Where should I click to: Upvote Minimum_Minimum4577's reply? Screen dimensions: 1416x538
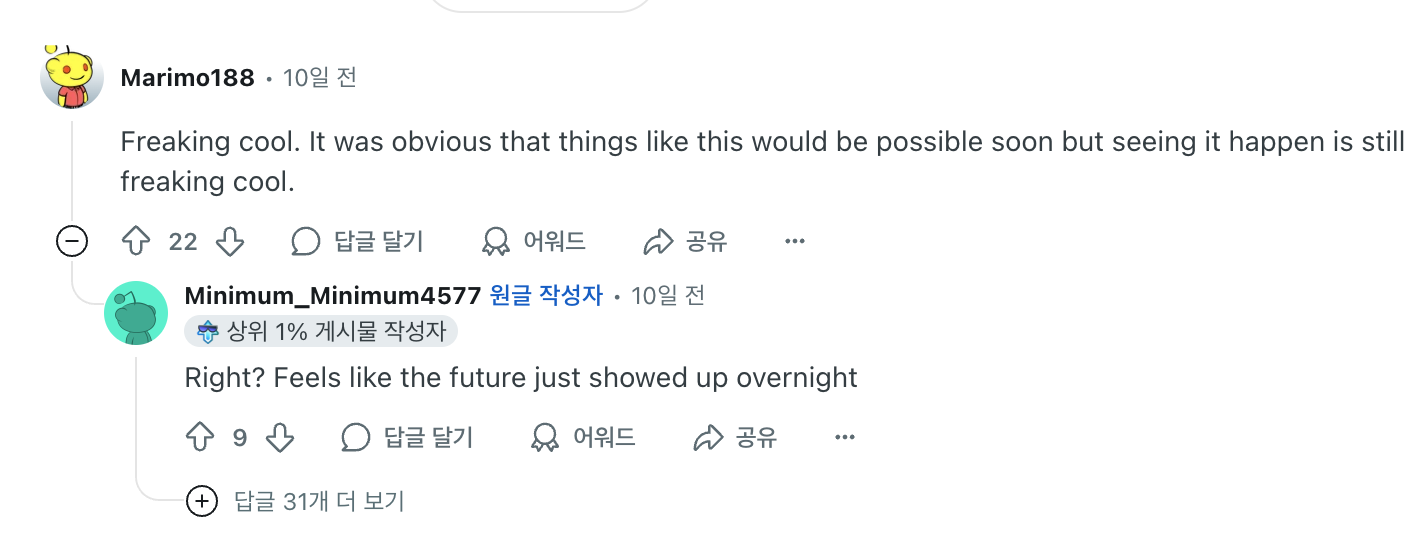click(200, 437)
